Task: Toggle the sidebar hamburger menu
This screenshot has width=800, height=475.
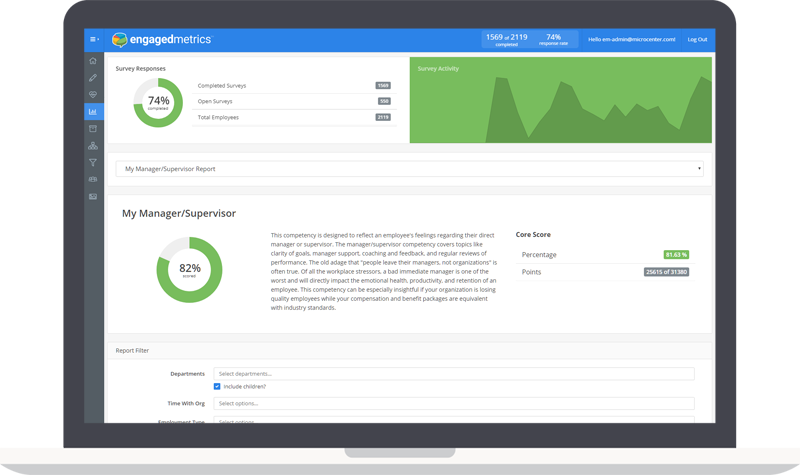Action: pos(94,39)
